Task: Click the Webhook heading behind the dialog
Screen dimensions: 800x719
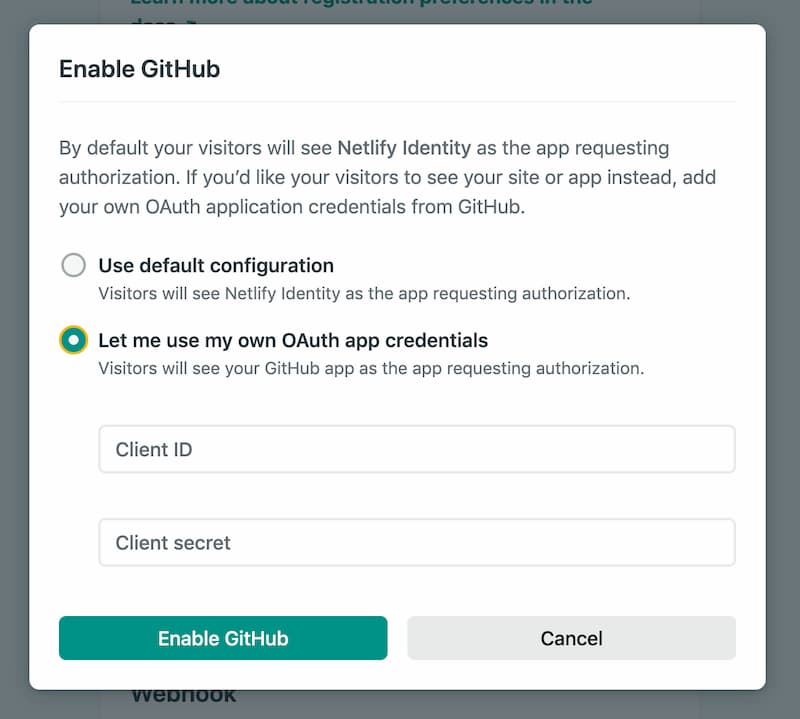Action: (x=184, y=696)
